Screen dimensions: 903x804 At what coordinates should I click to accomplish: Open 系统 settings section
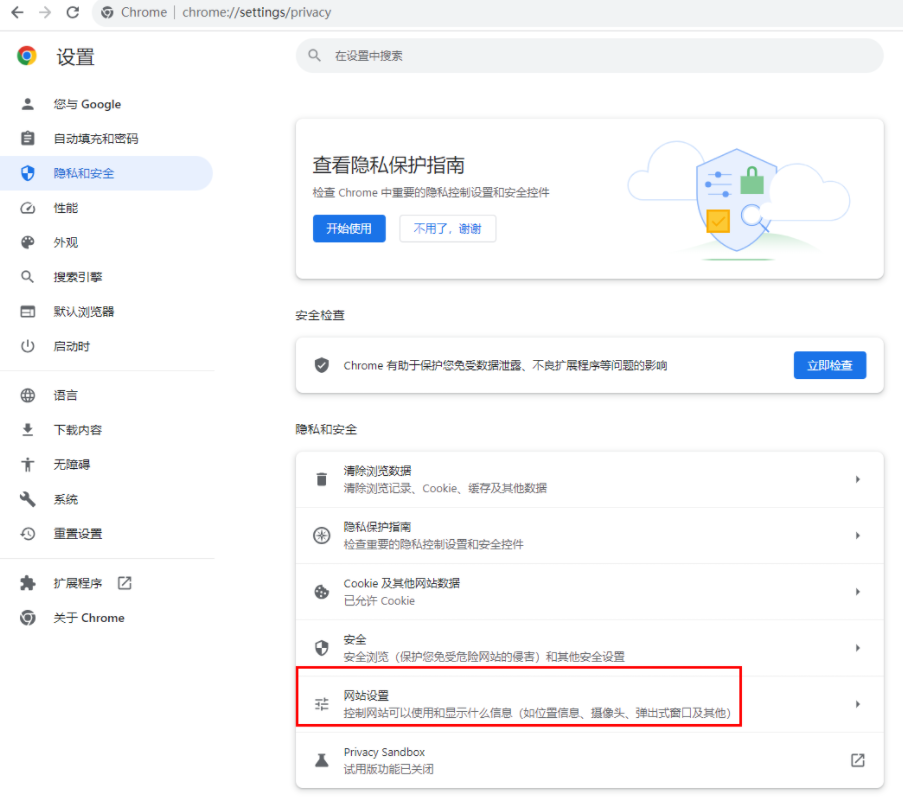click(107, 499)
